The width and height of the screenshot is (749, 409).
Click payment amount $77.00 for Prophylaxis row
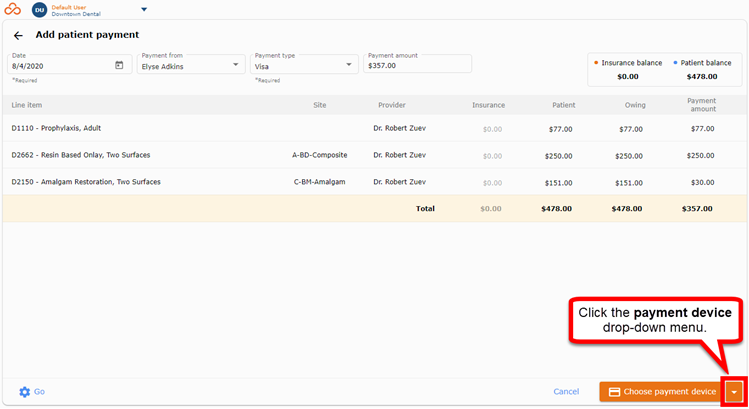point(702,129)
